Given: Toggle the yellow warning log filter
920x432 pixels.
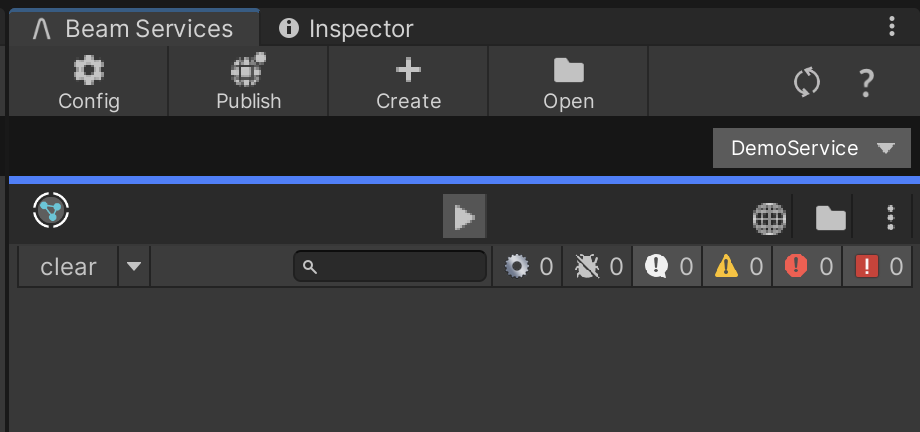Looking at the screenshot, I should 738,267.
